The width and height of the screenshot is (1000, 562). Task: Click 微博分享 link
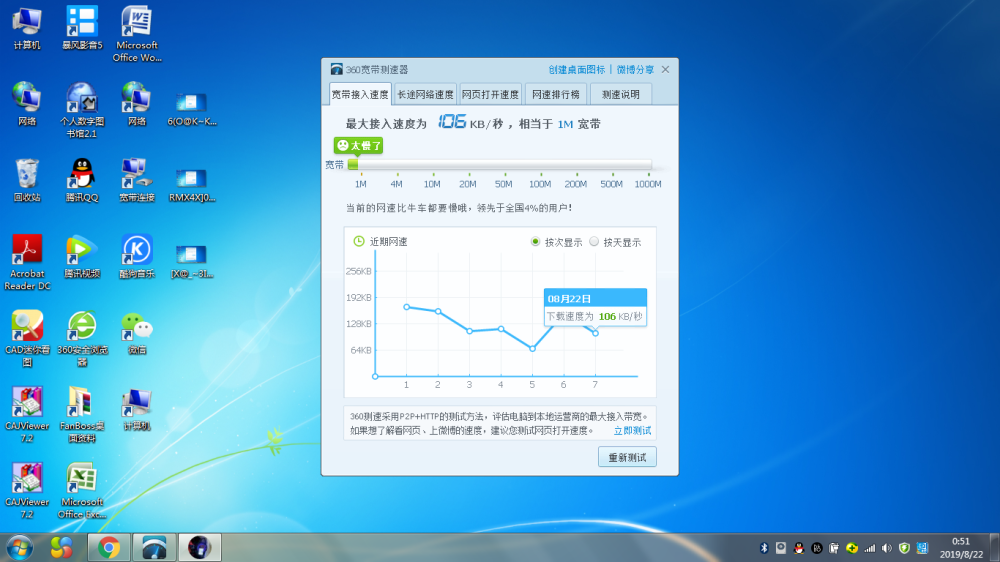tap(635, 70)
